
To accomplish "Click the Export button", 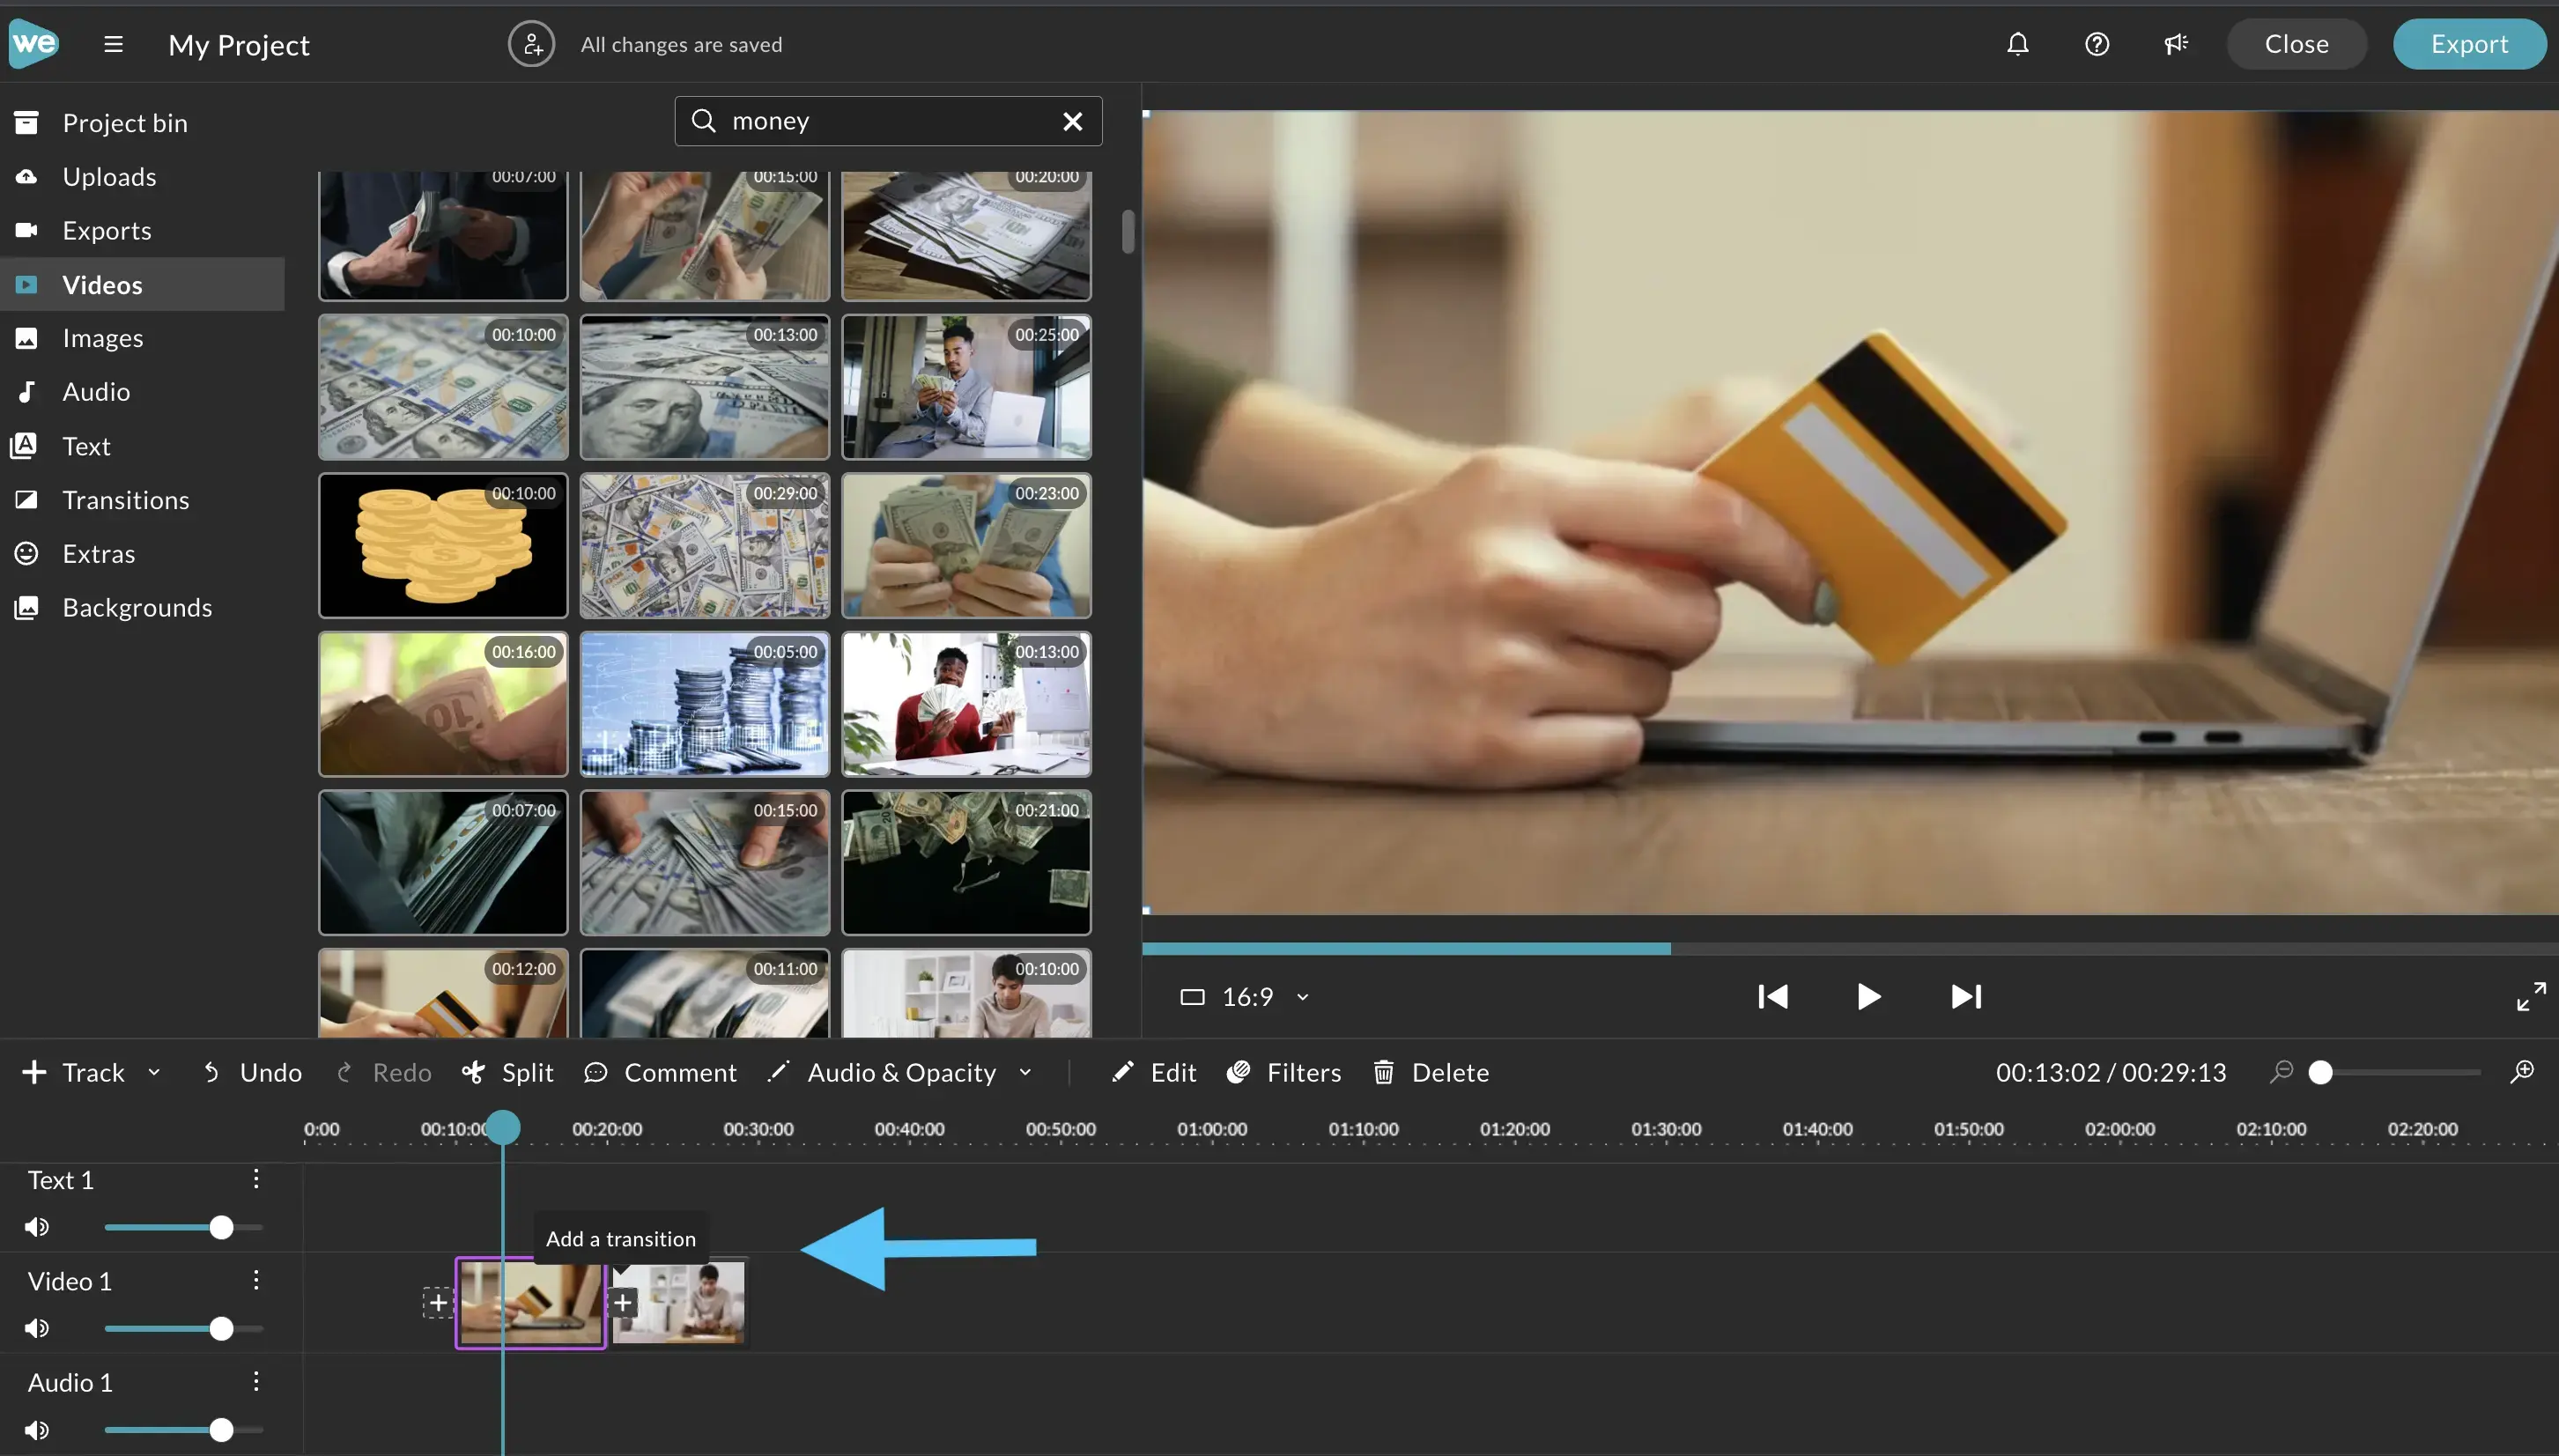I will [2468, 44].
